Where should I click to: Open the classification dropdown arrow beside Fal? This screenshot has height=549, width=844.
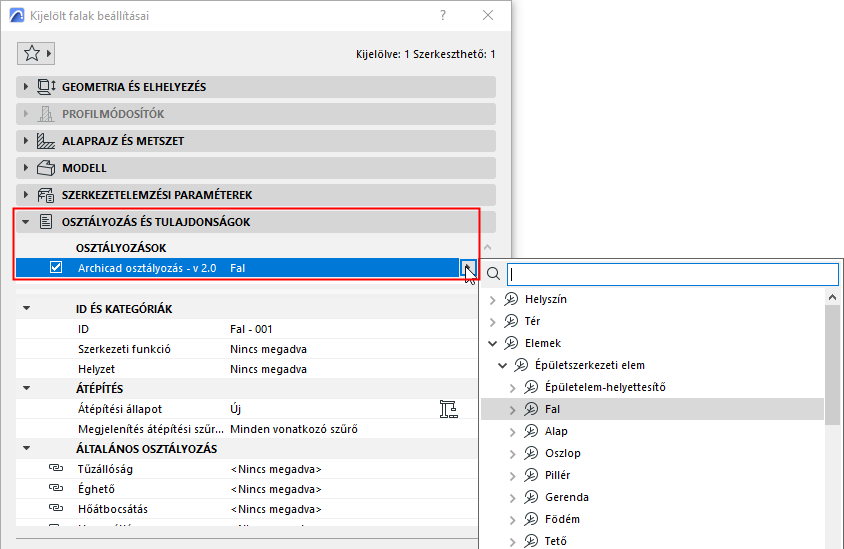468,268
